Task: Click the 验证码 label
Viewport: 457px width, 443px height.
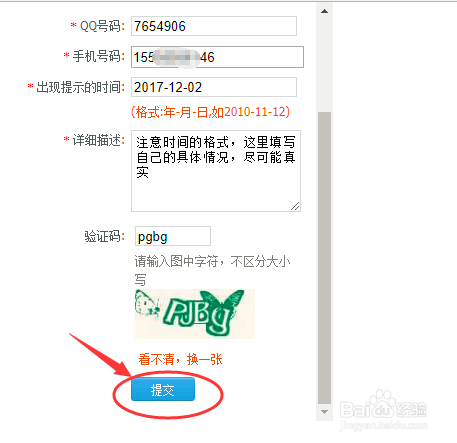Action: pyautogui.click(x=104, y=236)
